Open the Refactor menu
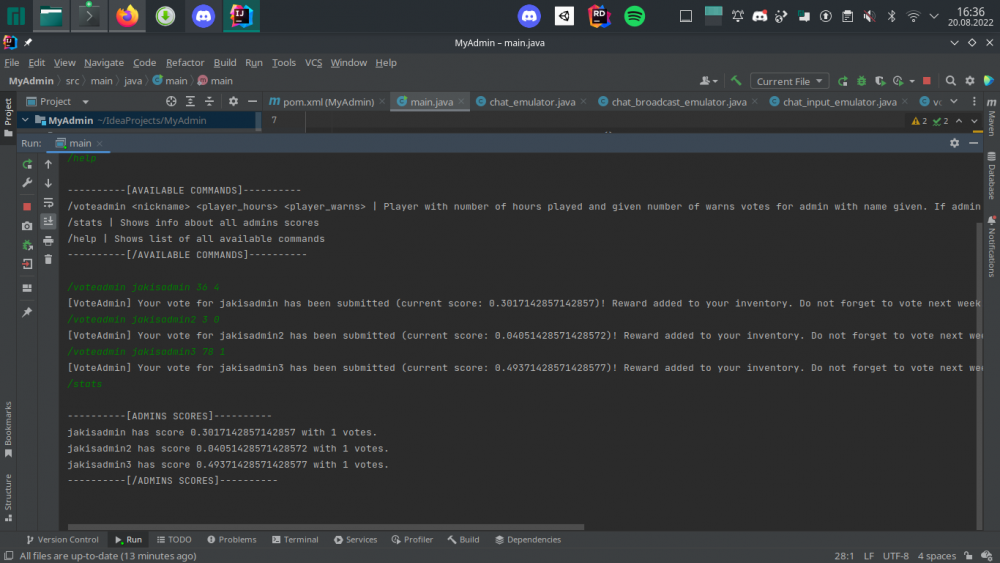Screen dimensions: 1000x563 point(185,62)
